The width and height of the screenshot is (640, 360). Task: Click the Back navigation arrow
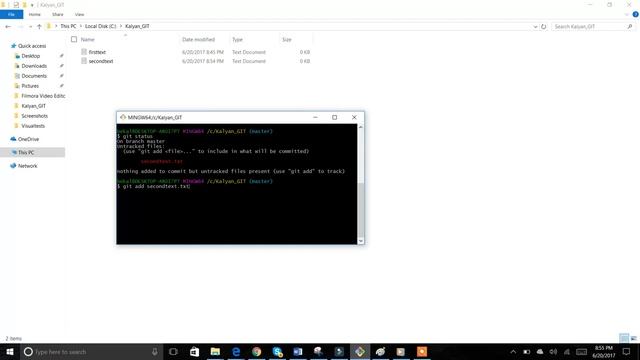pos(8,26)
